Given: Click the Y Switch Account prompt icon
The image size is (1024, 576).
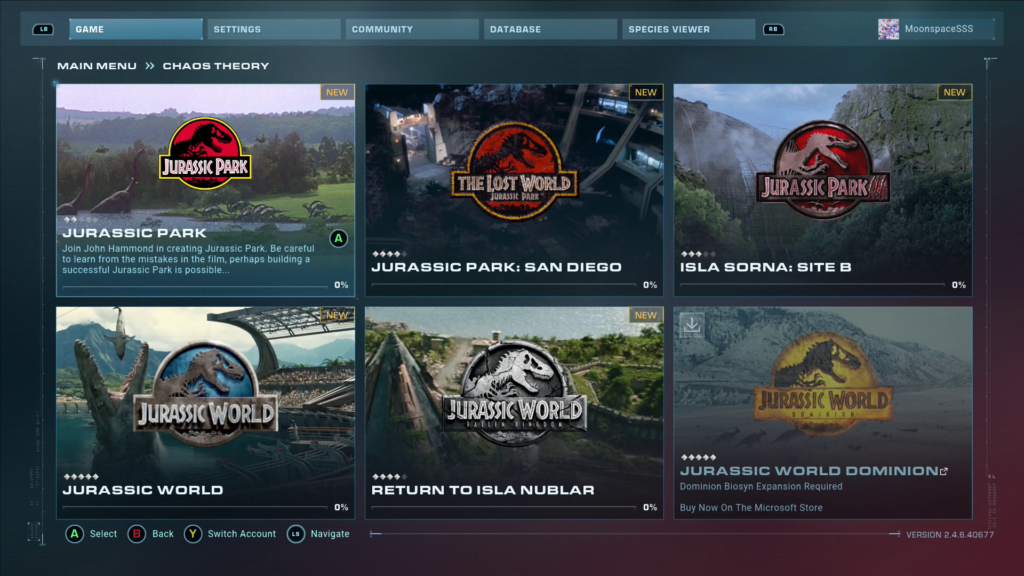Looking at the screenshot, I should click(193, 534).
